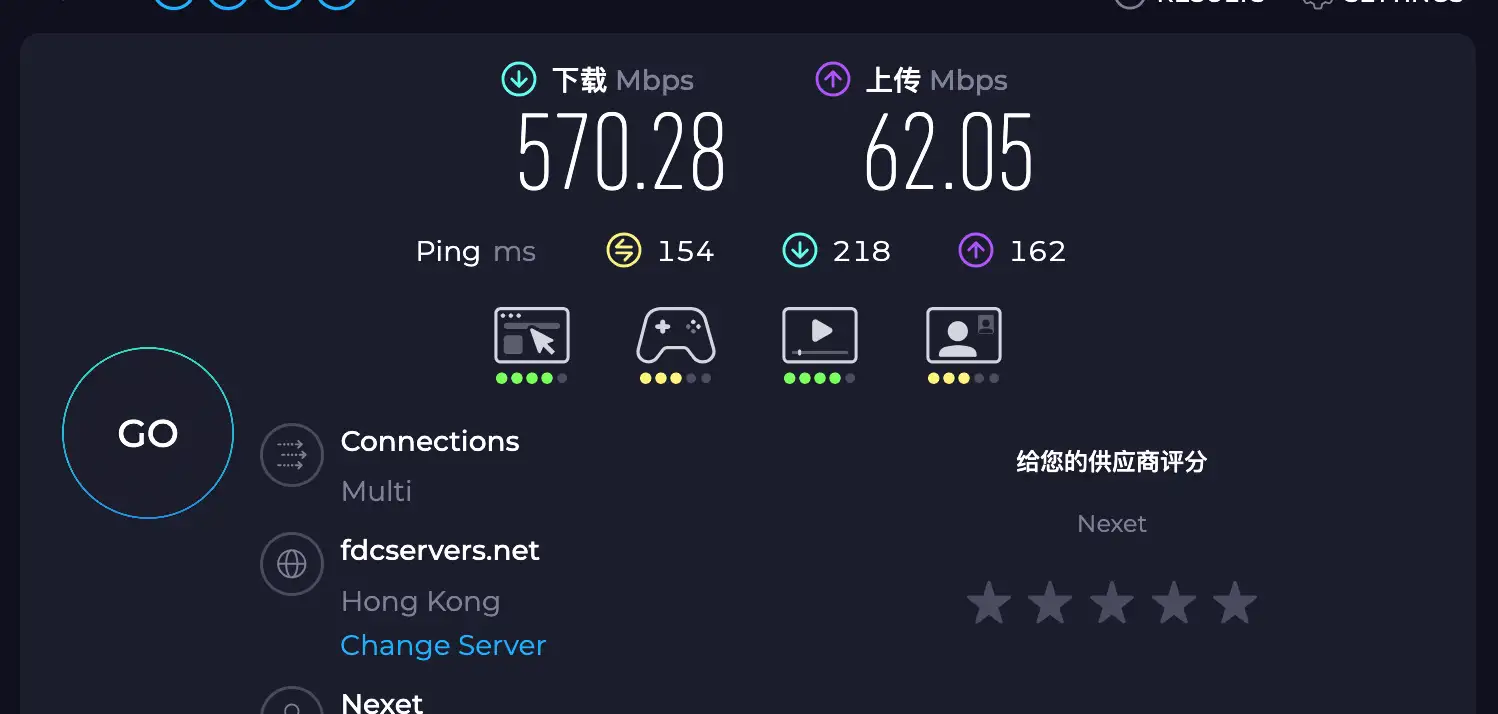Image resolution: width=1498 pixels, height=714 pixels.
Task: Open the Settings gear at top right
Action: 1318,4
